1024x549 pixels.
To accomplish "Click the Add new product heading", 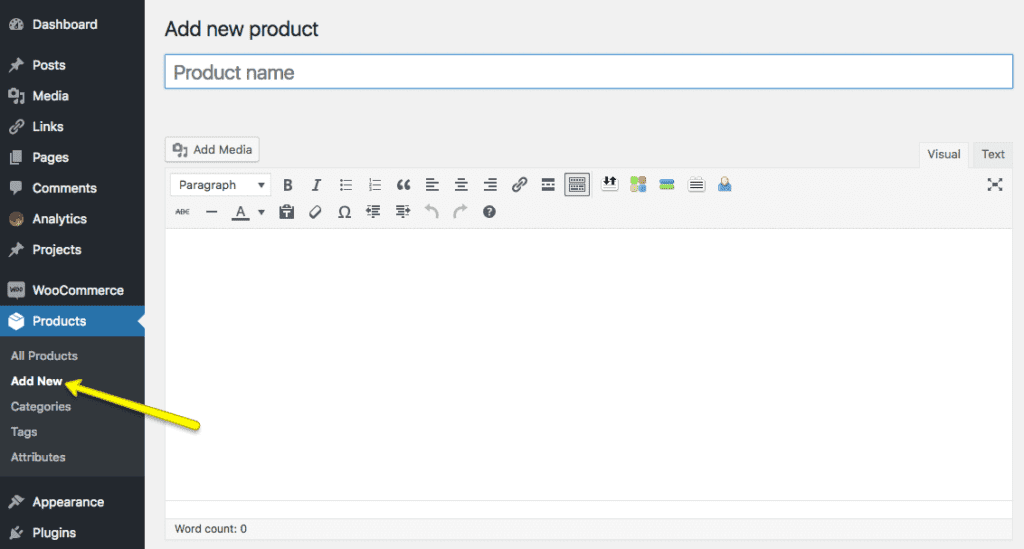I will tap(241, 29).
